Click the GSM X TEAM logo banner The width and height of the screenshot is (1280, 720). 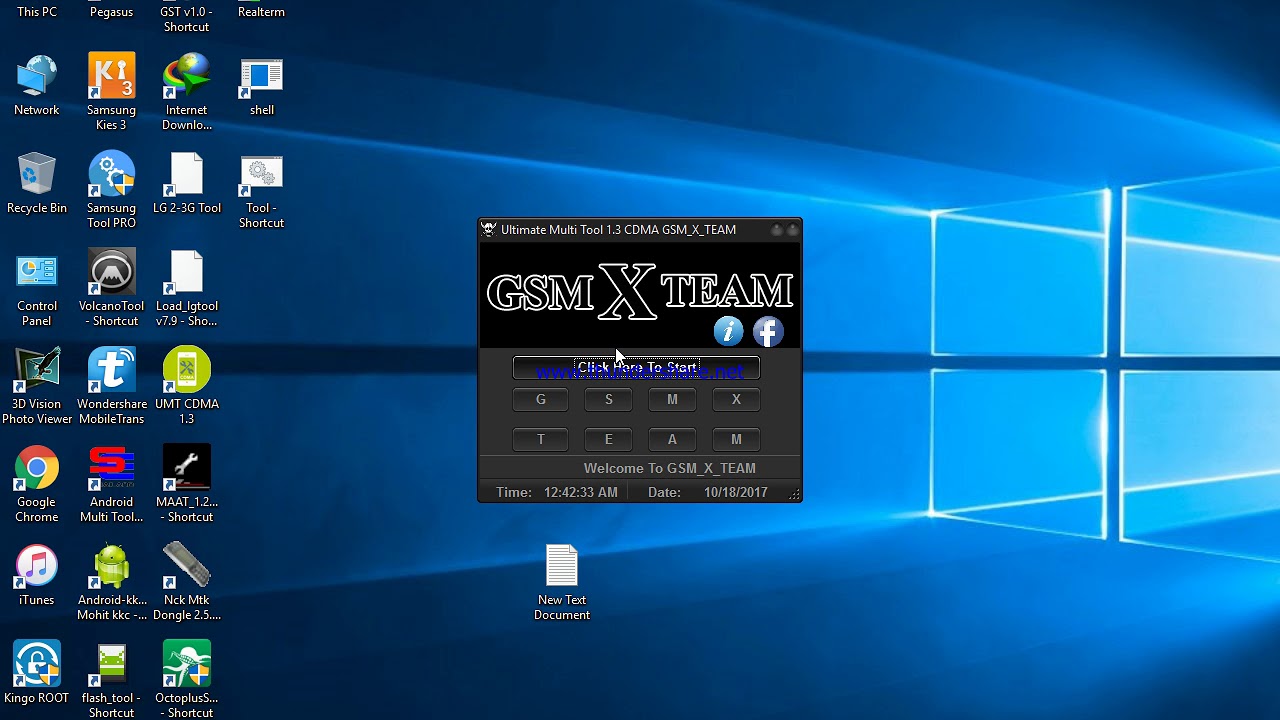point(640,292)
